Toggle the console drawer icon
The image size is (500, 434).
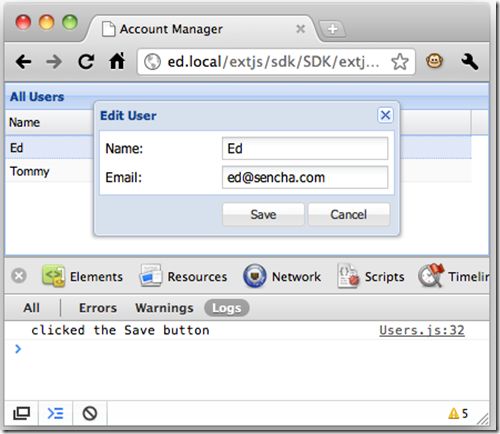click(55, 413)
